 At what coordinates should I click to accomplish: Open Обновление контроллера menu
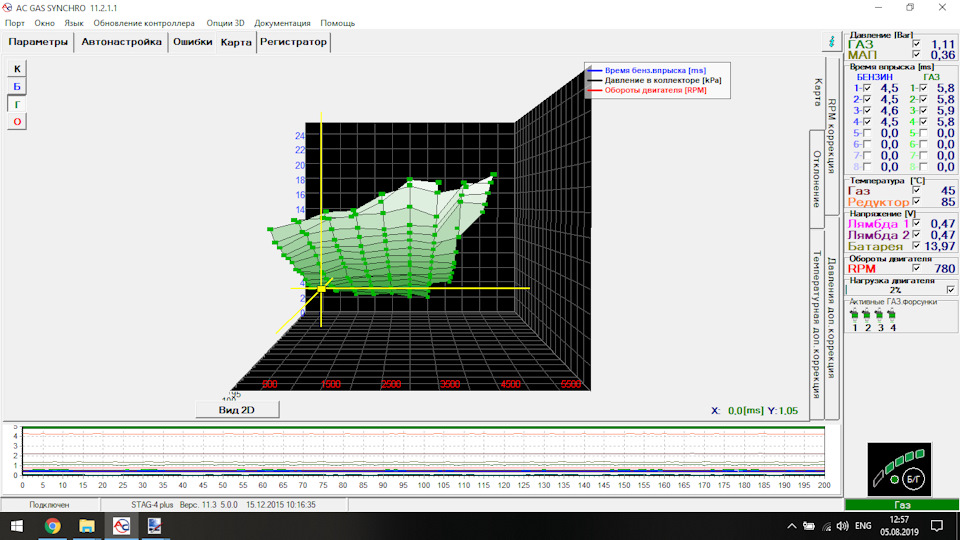144,23
